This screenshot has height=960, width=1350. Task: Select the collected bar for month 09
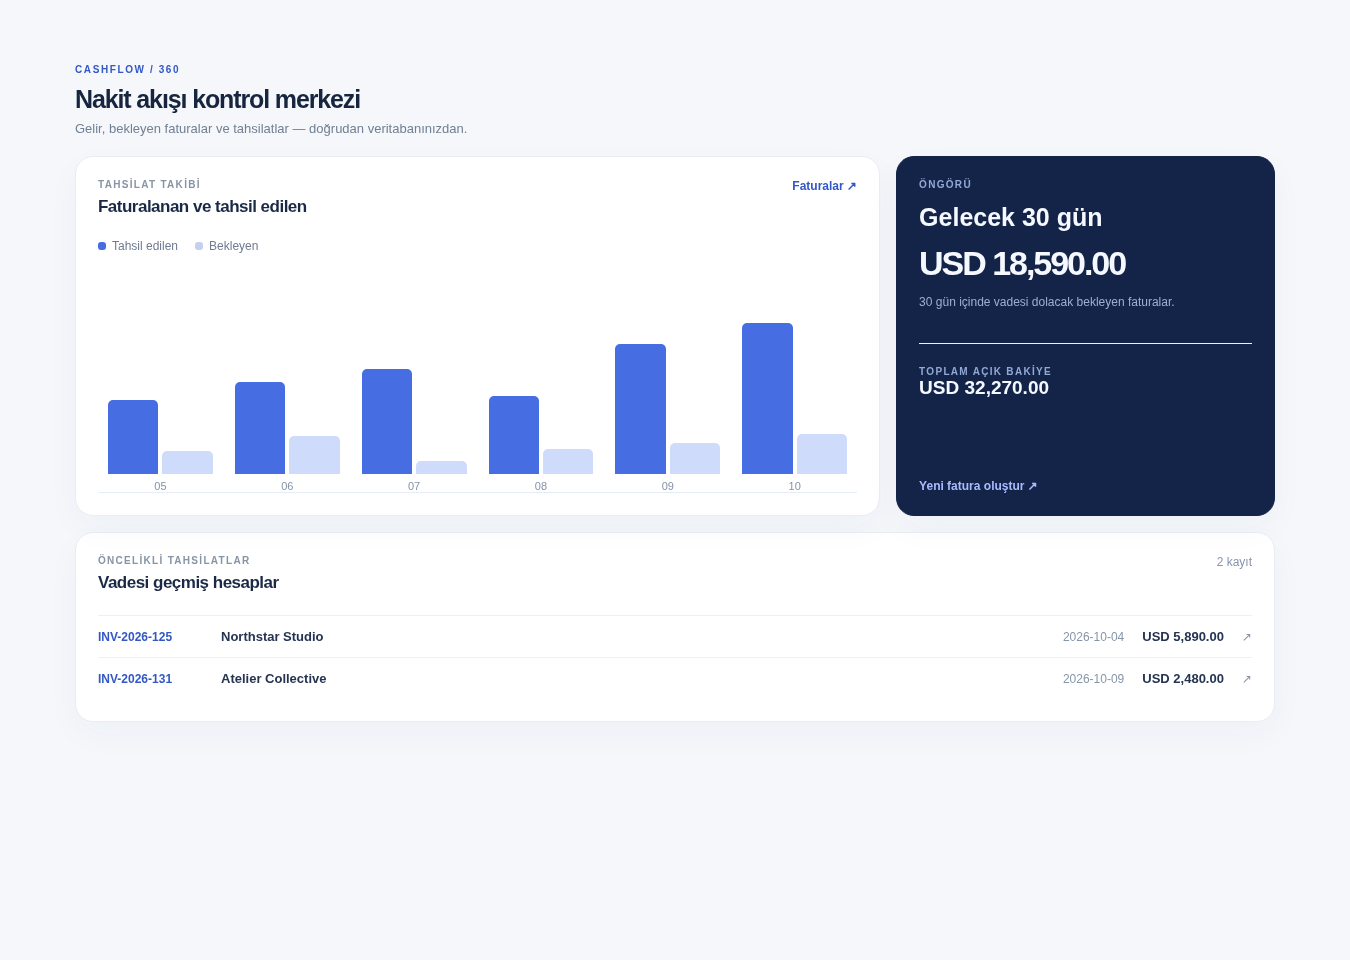click(x=640, y=409)
